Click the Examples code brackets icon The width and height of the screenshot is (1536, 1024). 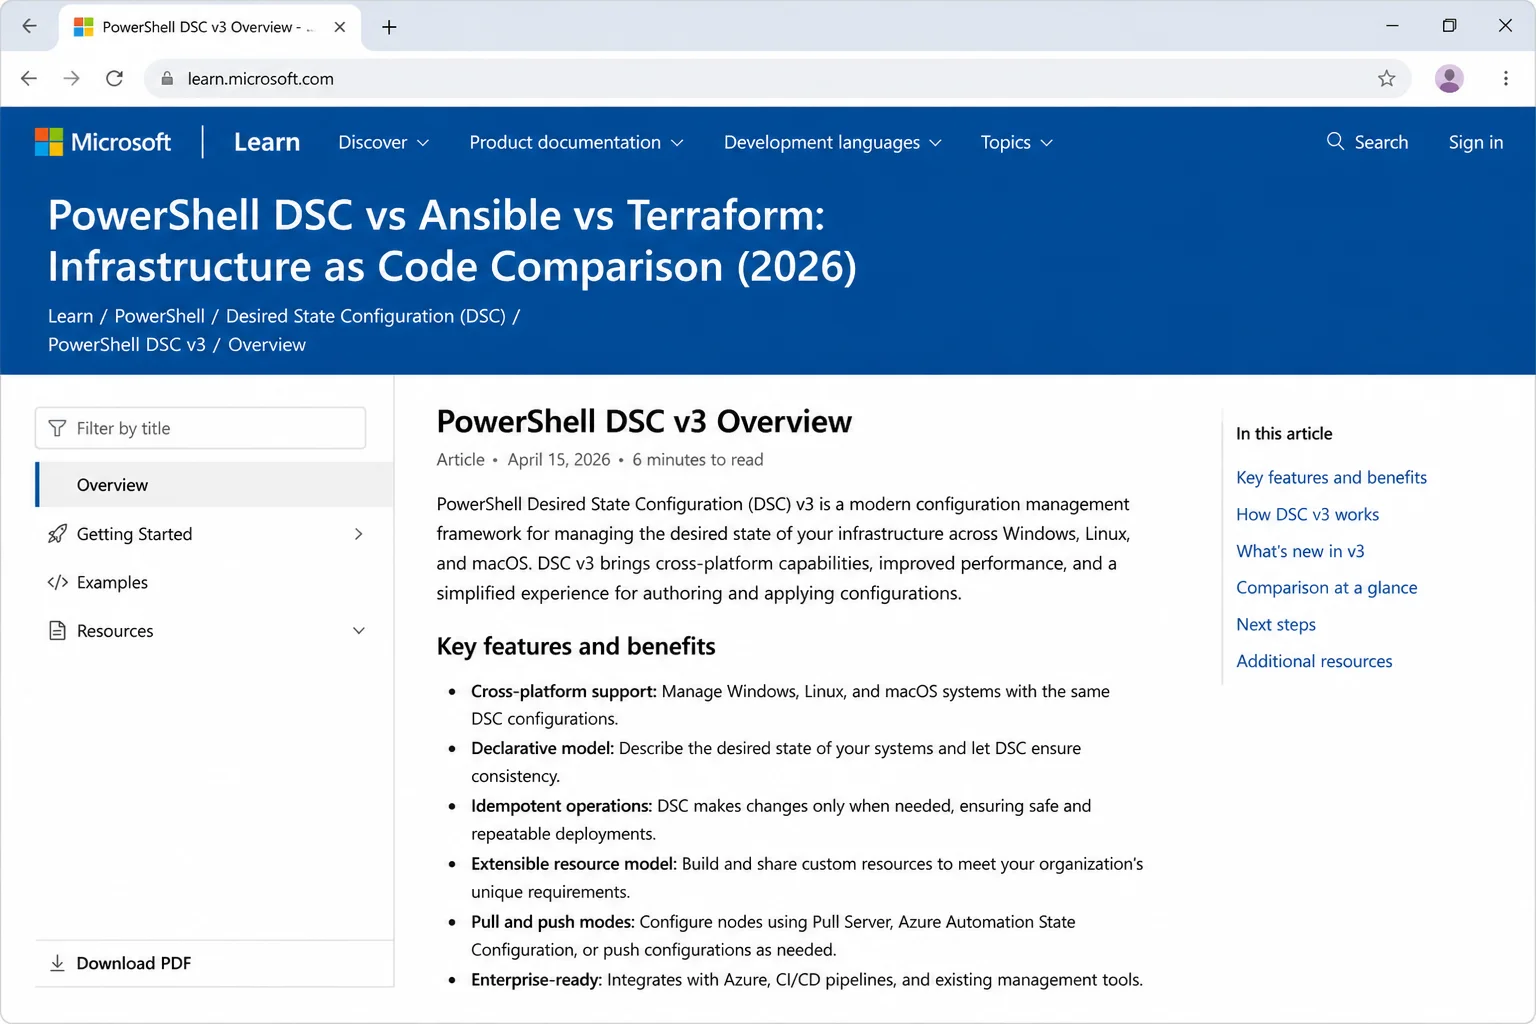point(58,582)
